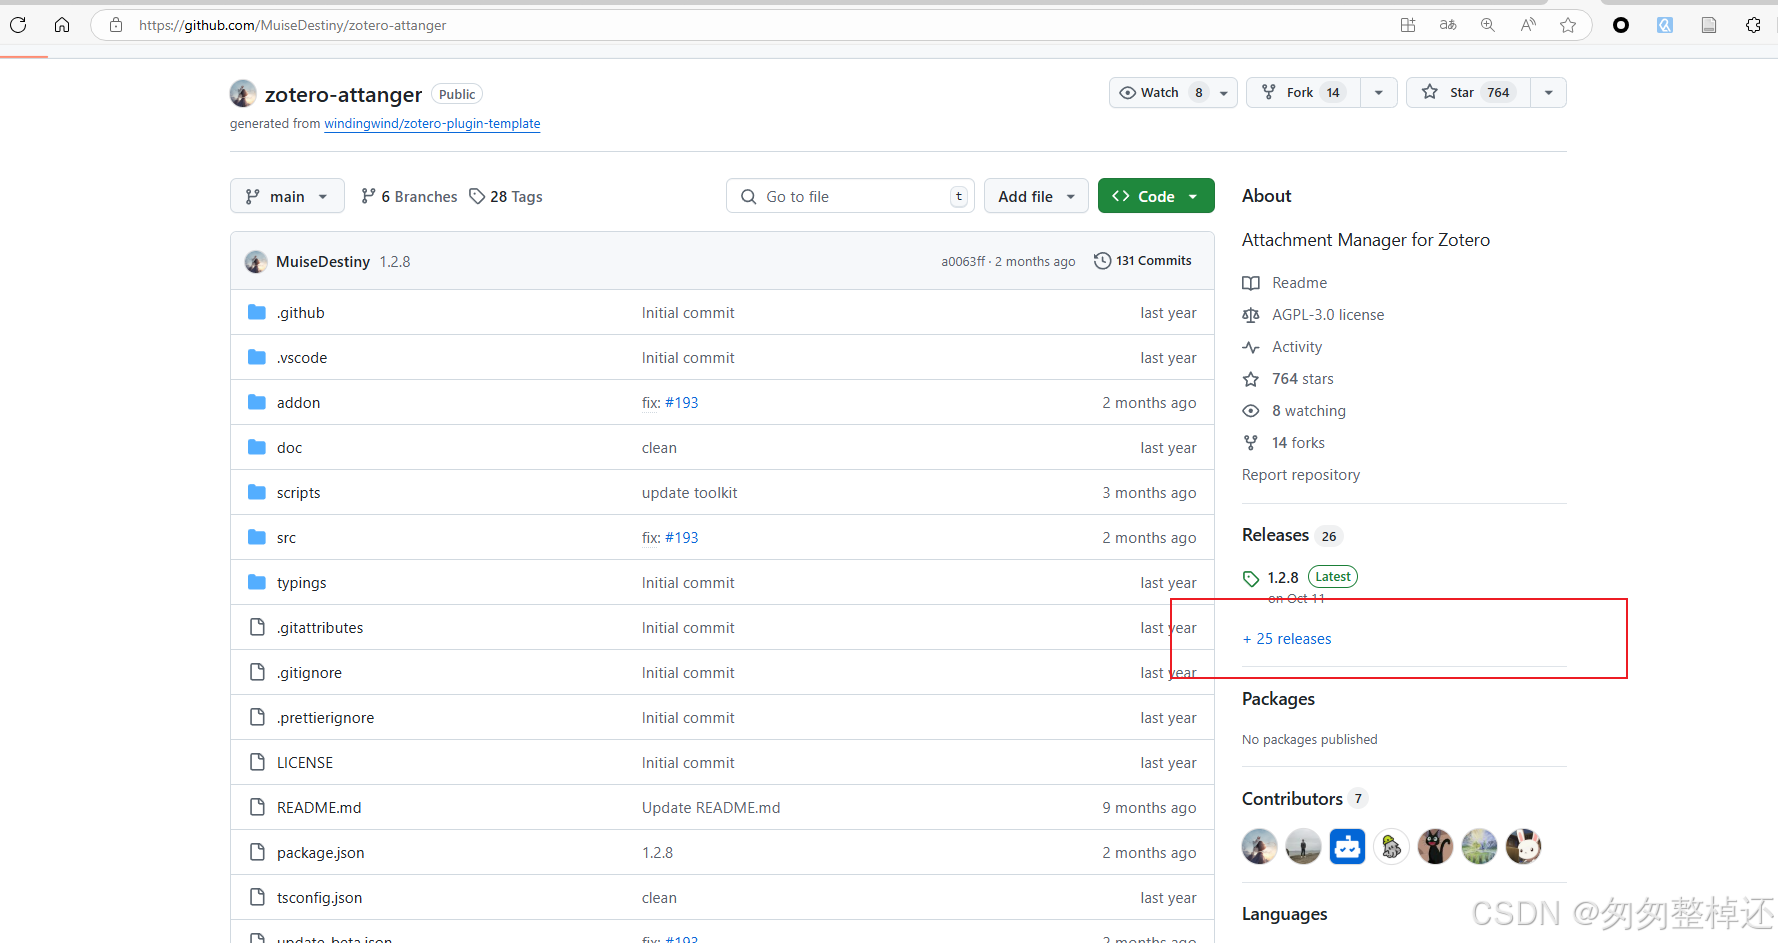1778x943 pixels.
Task: Open the zoom magnifier icon in address bar
Action: pos(1488,25)
